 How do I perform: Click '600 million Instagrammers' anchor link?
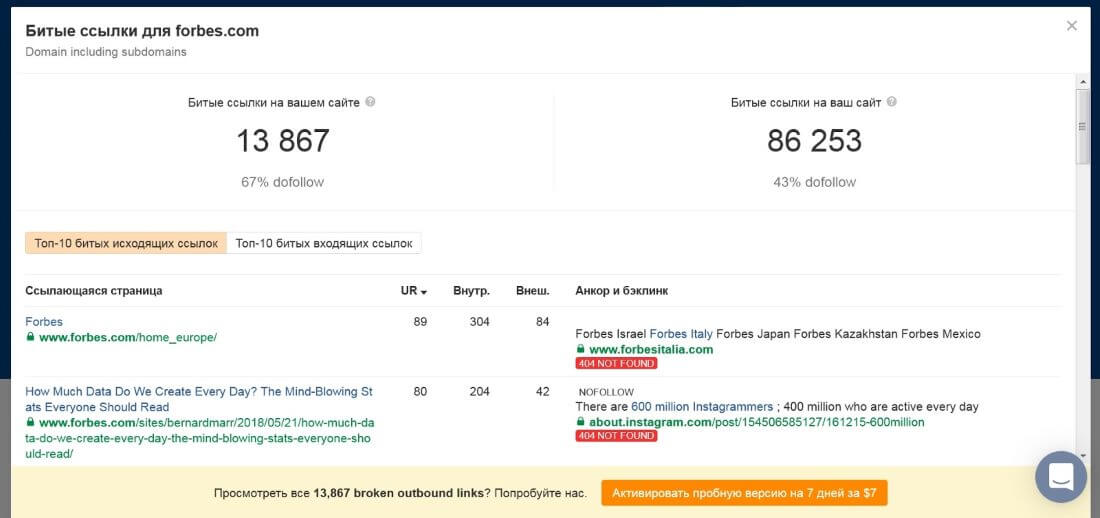[x=702, y=406]
